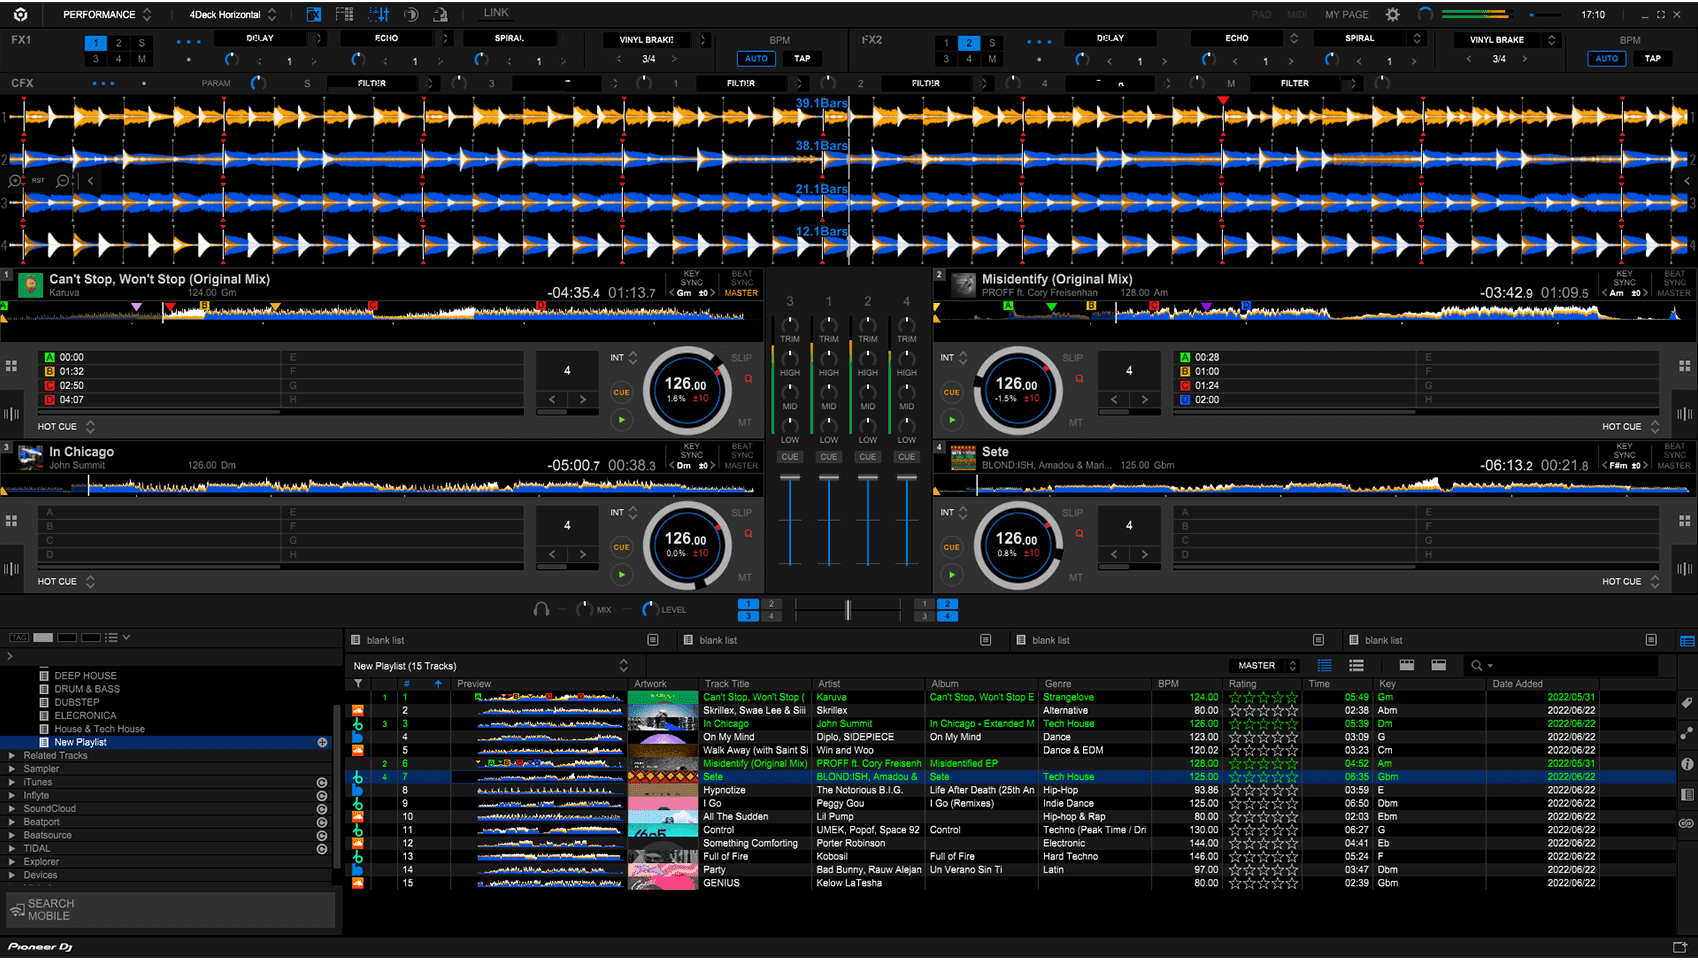This screenshot has height=970, width=1698.
Task: Click the waveform zoom-in magnifier icon
Action: tap(15, 181)
